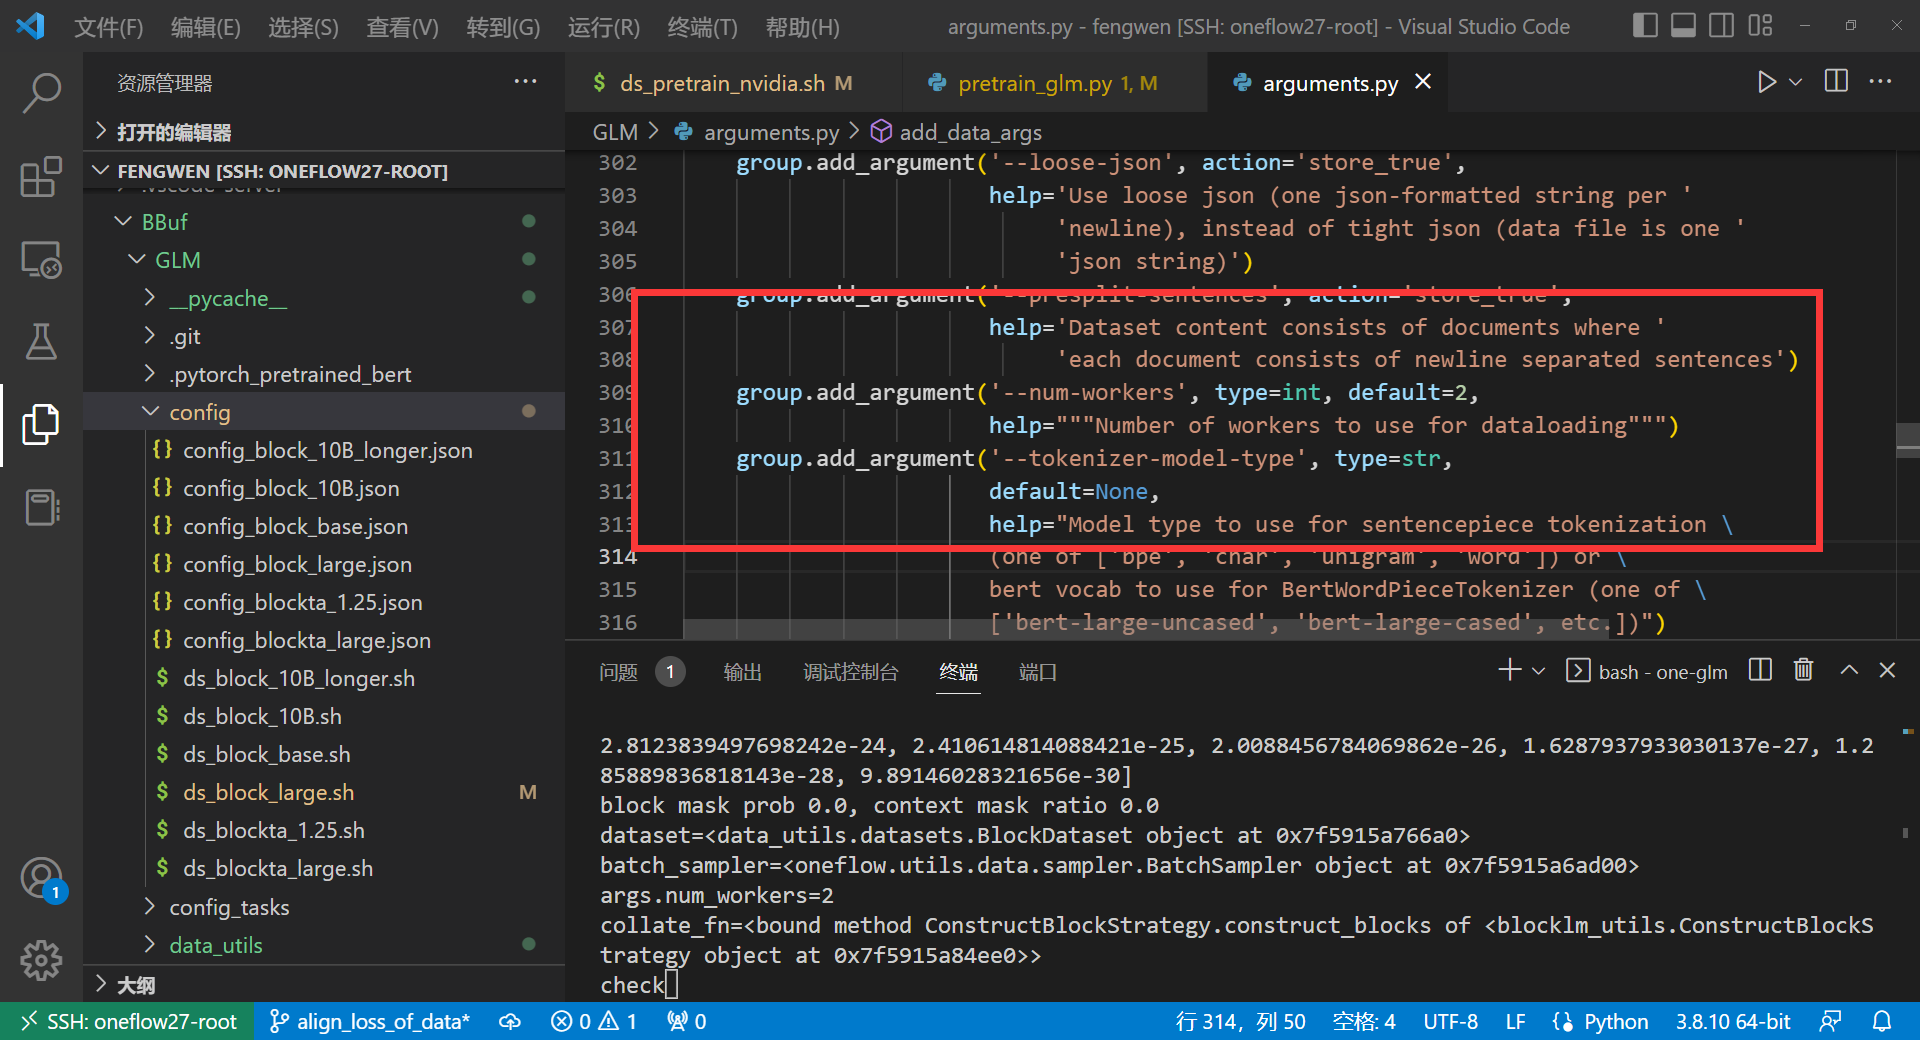Toggle the bottom panel visibility

1682,25
